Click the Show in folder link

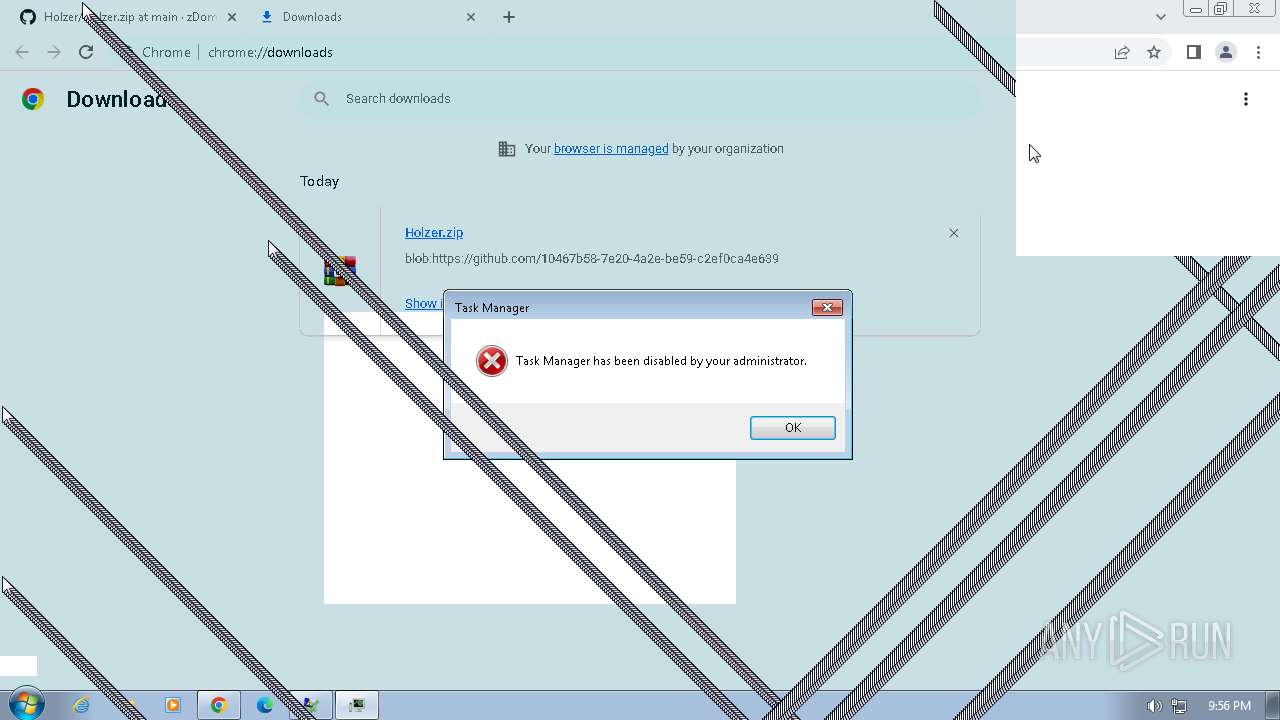(422, 303)
